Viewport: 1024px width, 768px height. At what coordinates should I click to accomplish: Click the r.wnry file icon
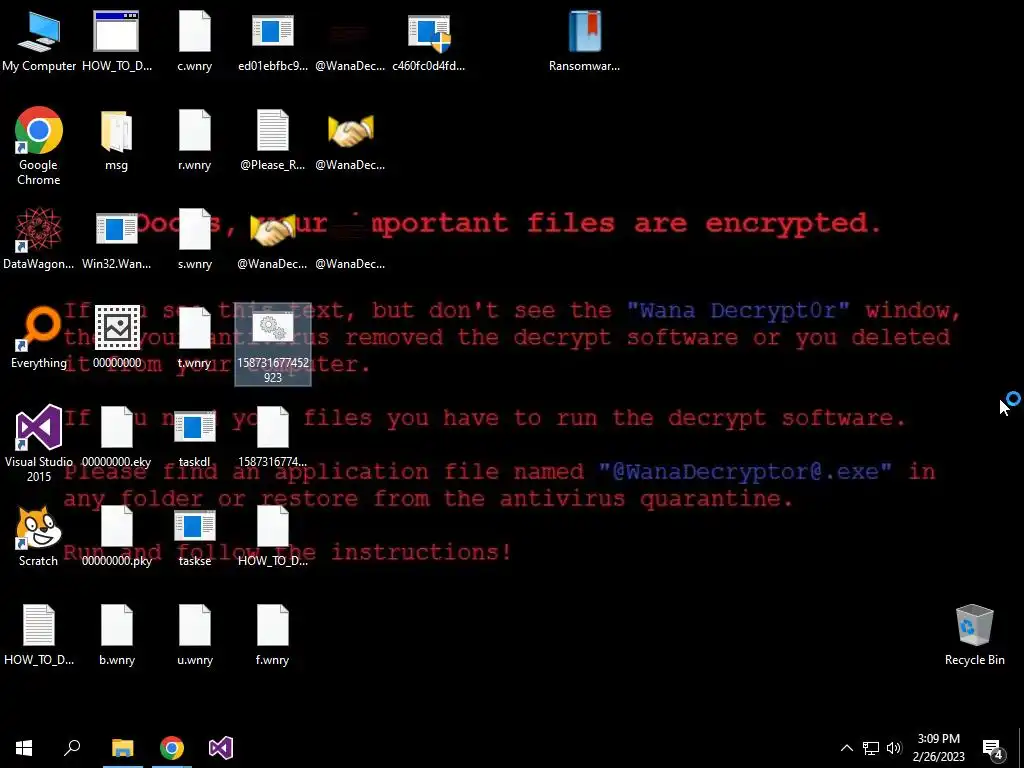[x=195, y=141]
